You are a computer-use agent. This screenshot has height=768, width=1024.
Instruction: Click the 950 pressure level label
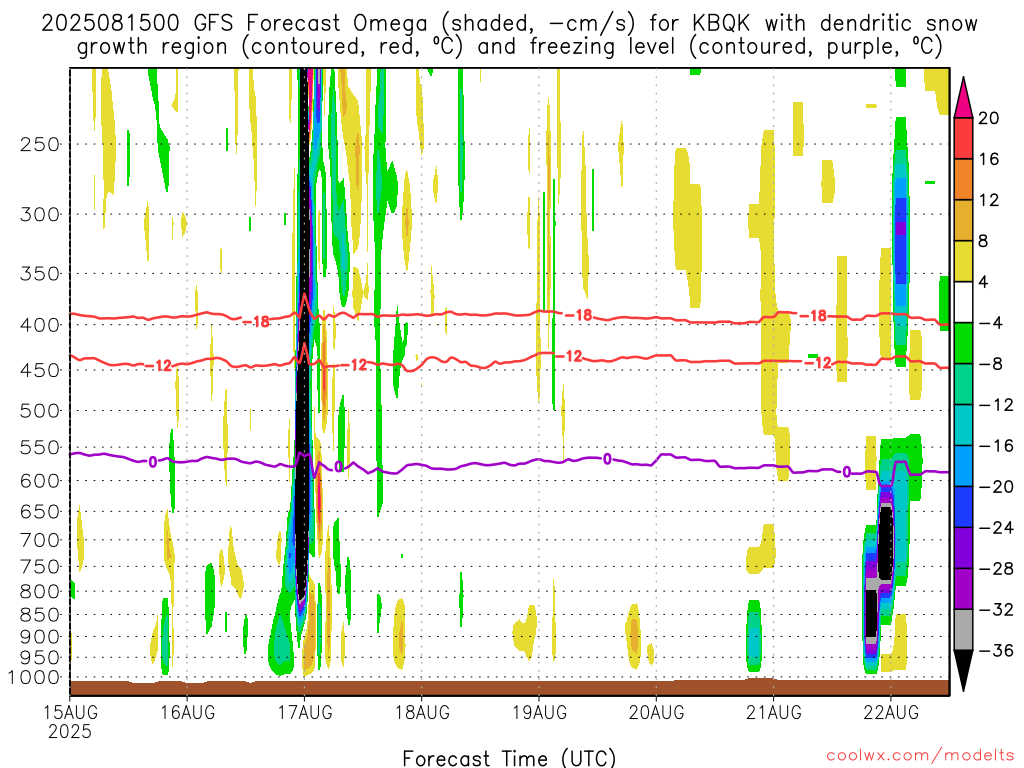40,658
